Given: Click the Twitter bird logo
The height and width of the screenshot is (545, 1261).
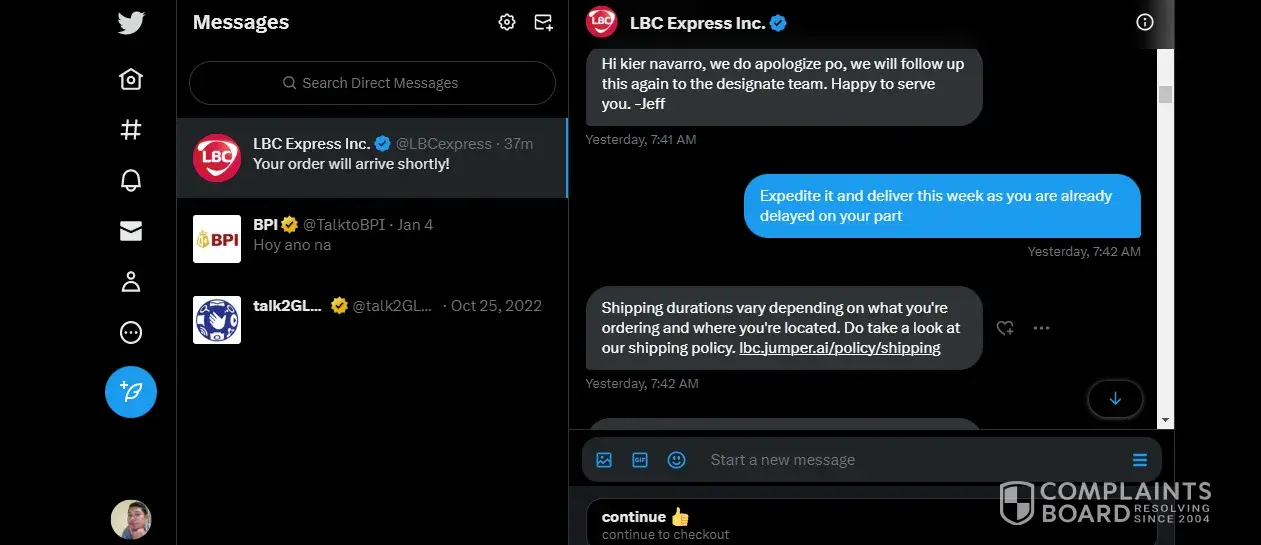Looking at the screenshot, I should click(x=131, y=22).
